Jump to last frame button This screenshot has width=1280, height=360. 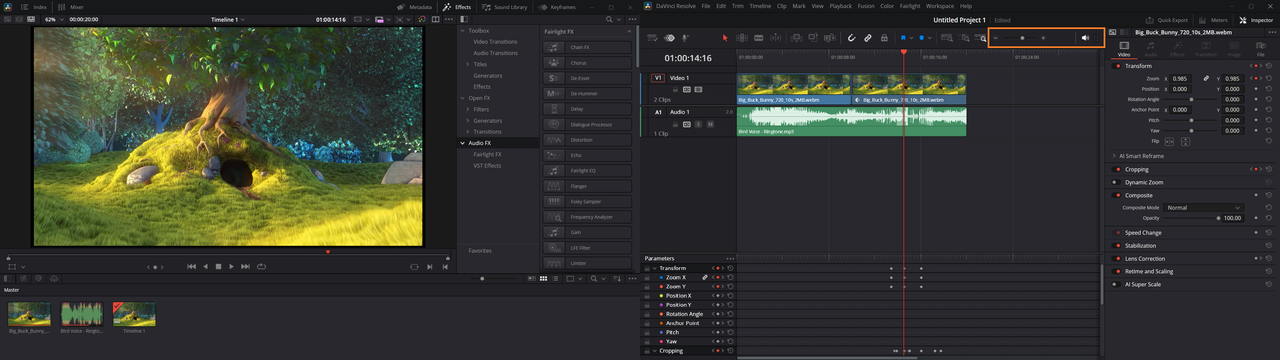click(x=245, y=267)
